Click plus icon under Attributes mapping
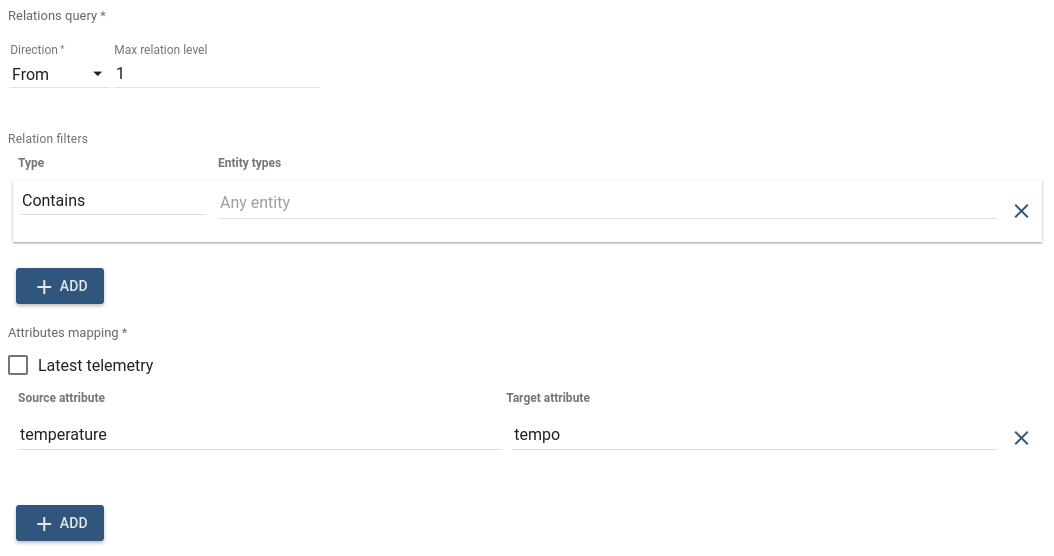Viewport: 1054px width, 556px height. pyautogui.click(x=44, y=524)
